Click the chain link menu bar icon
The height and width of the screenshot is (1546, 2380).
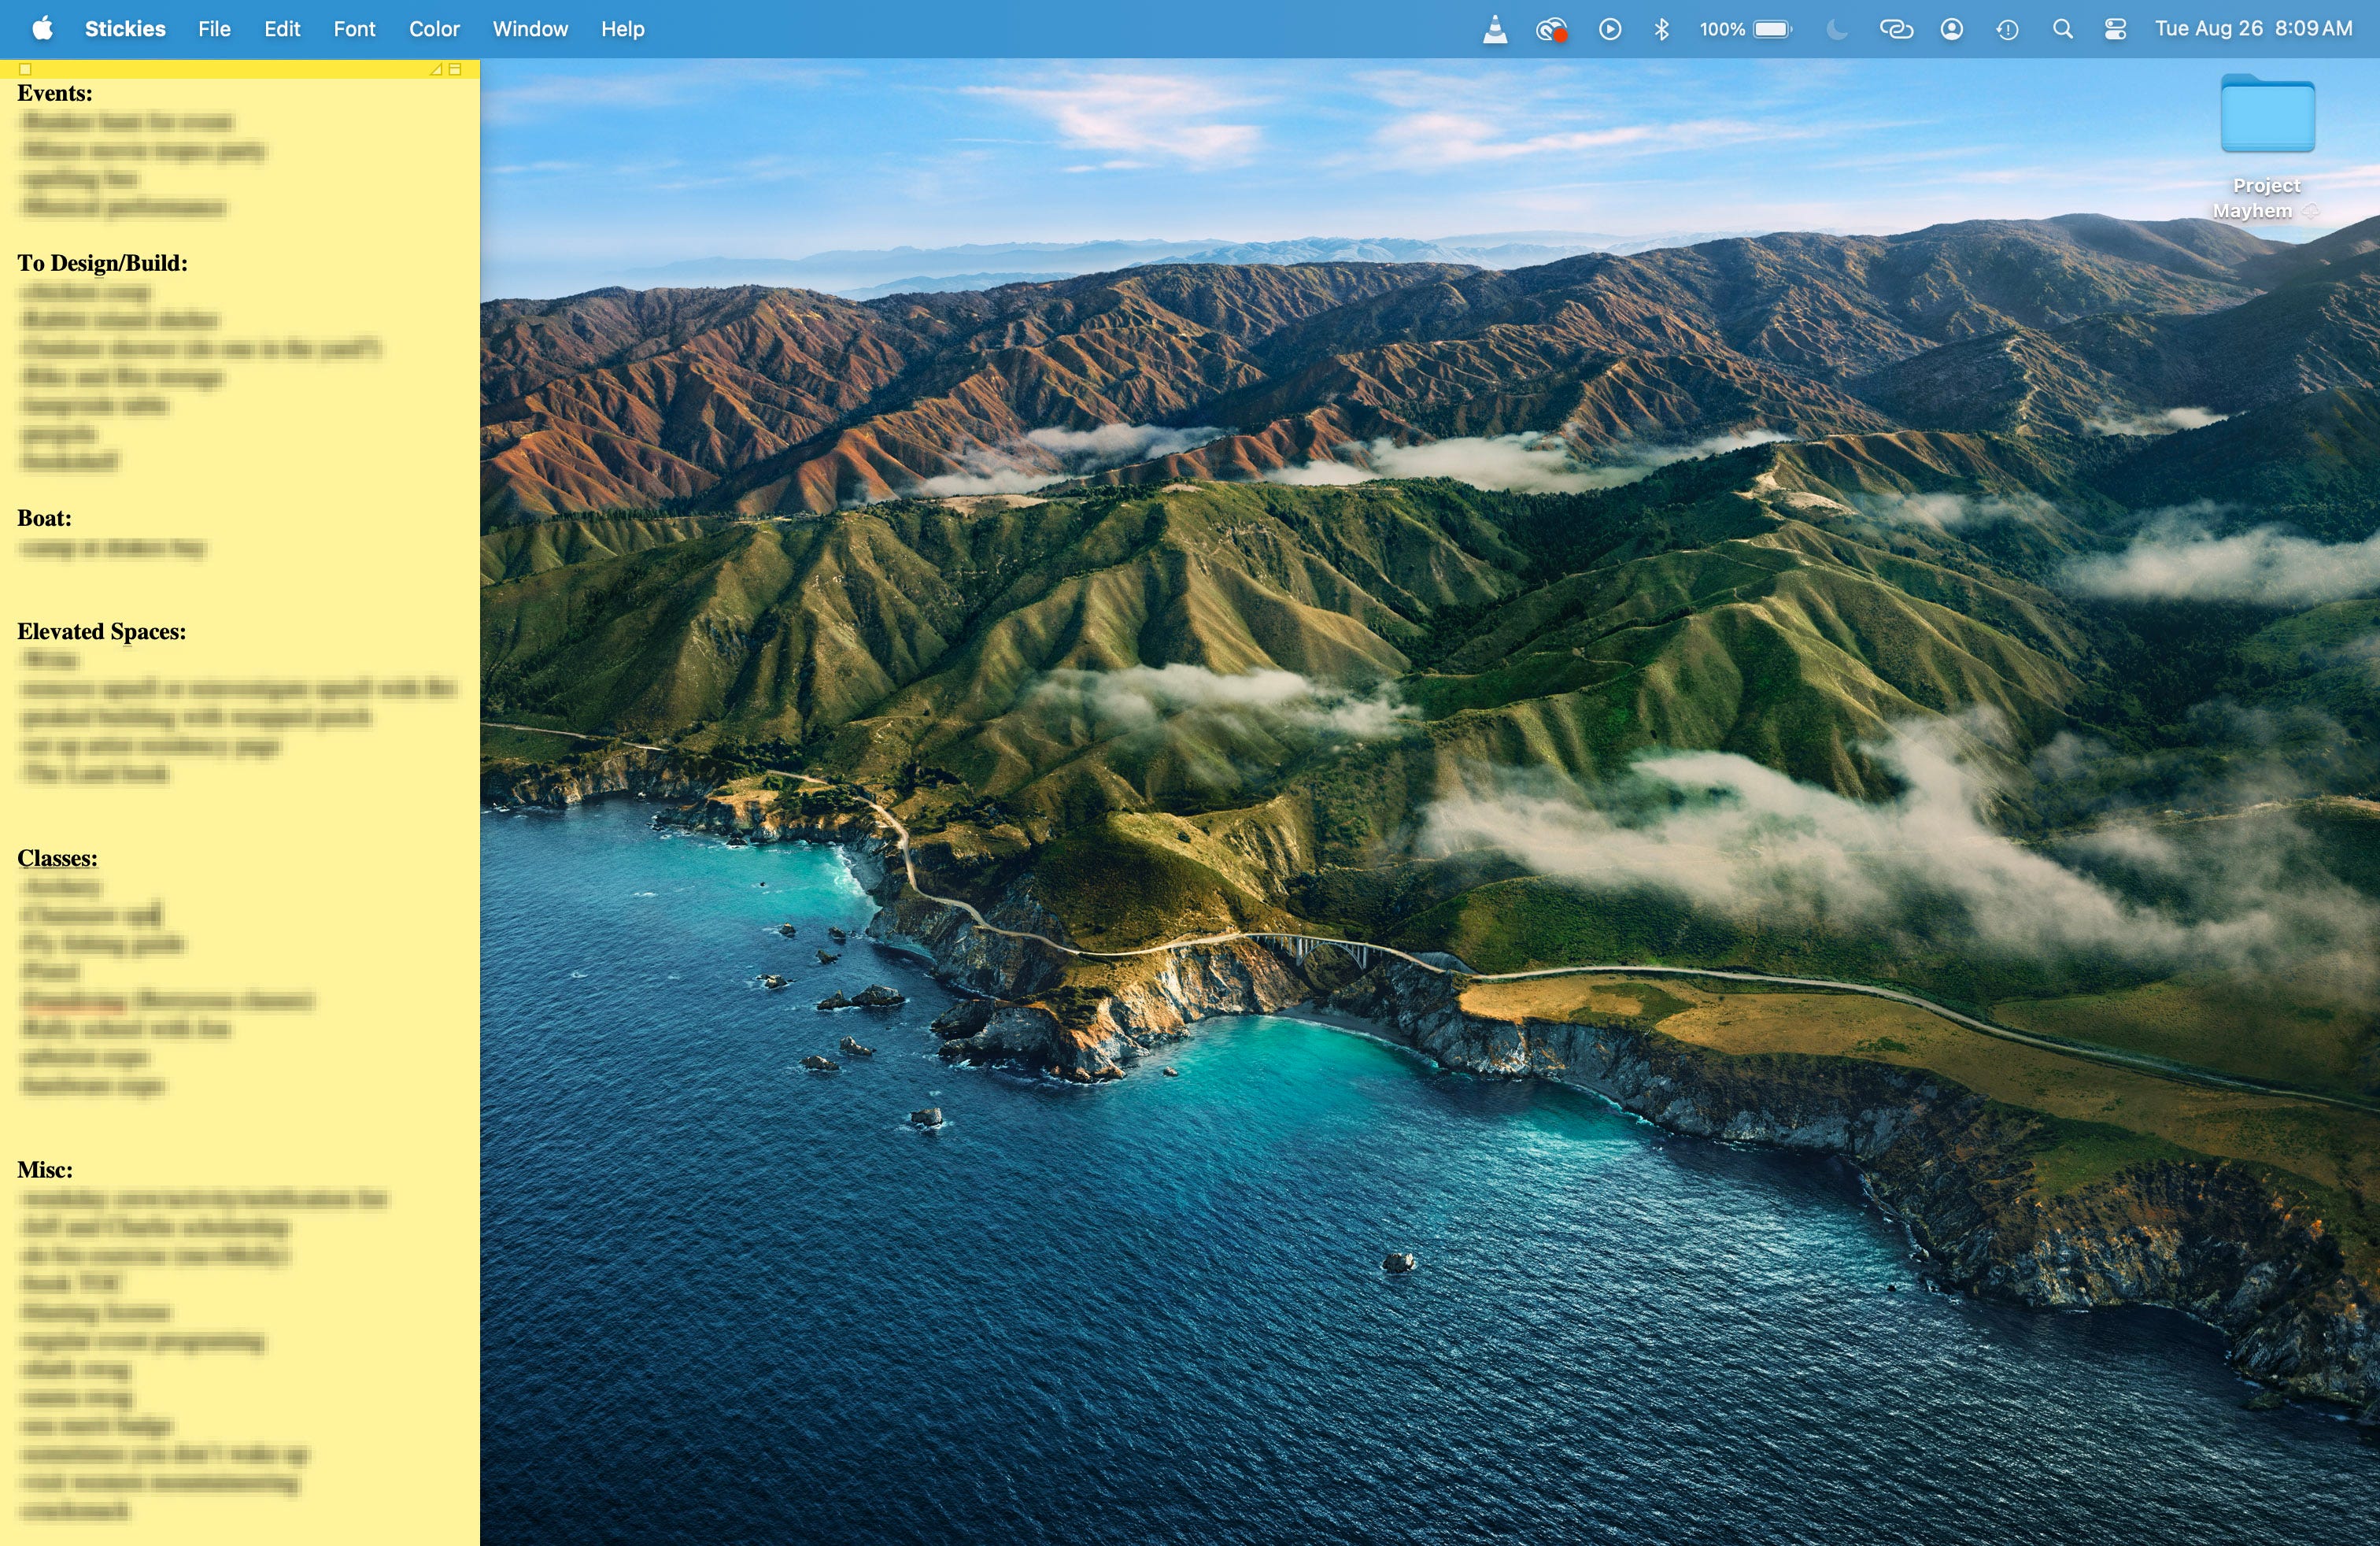coord(1895,29)
